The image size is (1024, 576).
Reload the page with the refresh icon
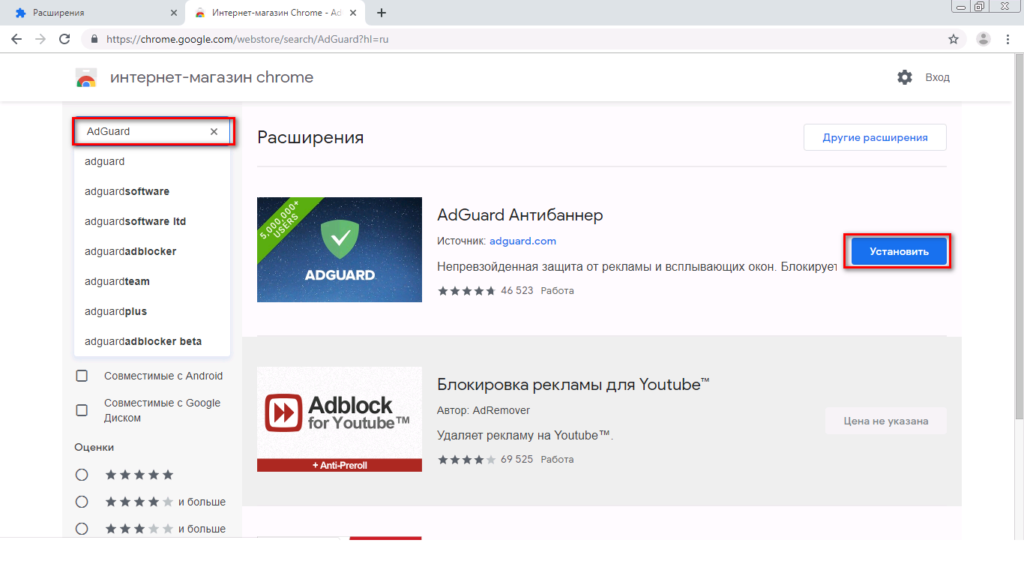point(64,39)
